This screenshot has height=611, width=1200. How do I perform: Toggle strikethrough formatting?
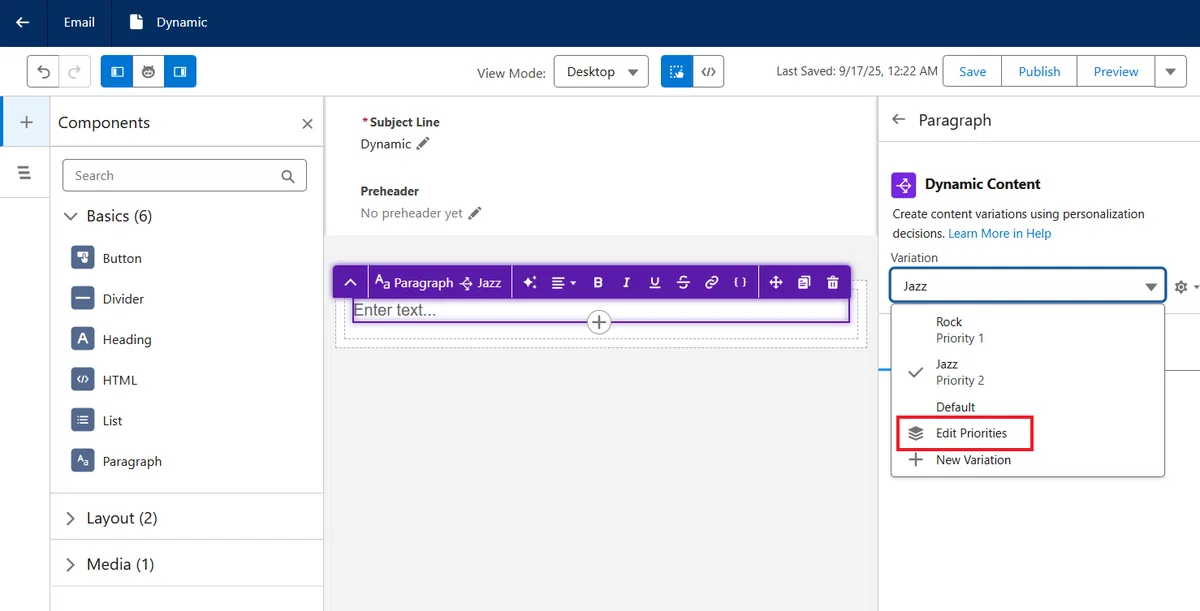tap(683, 283)
